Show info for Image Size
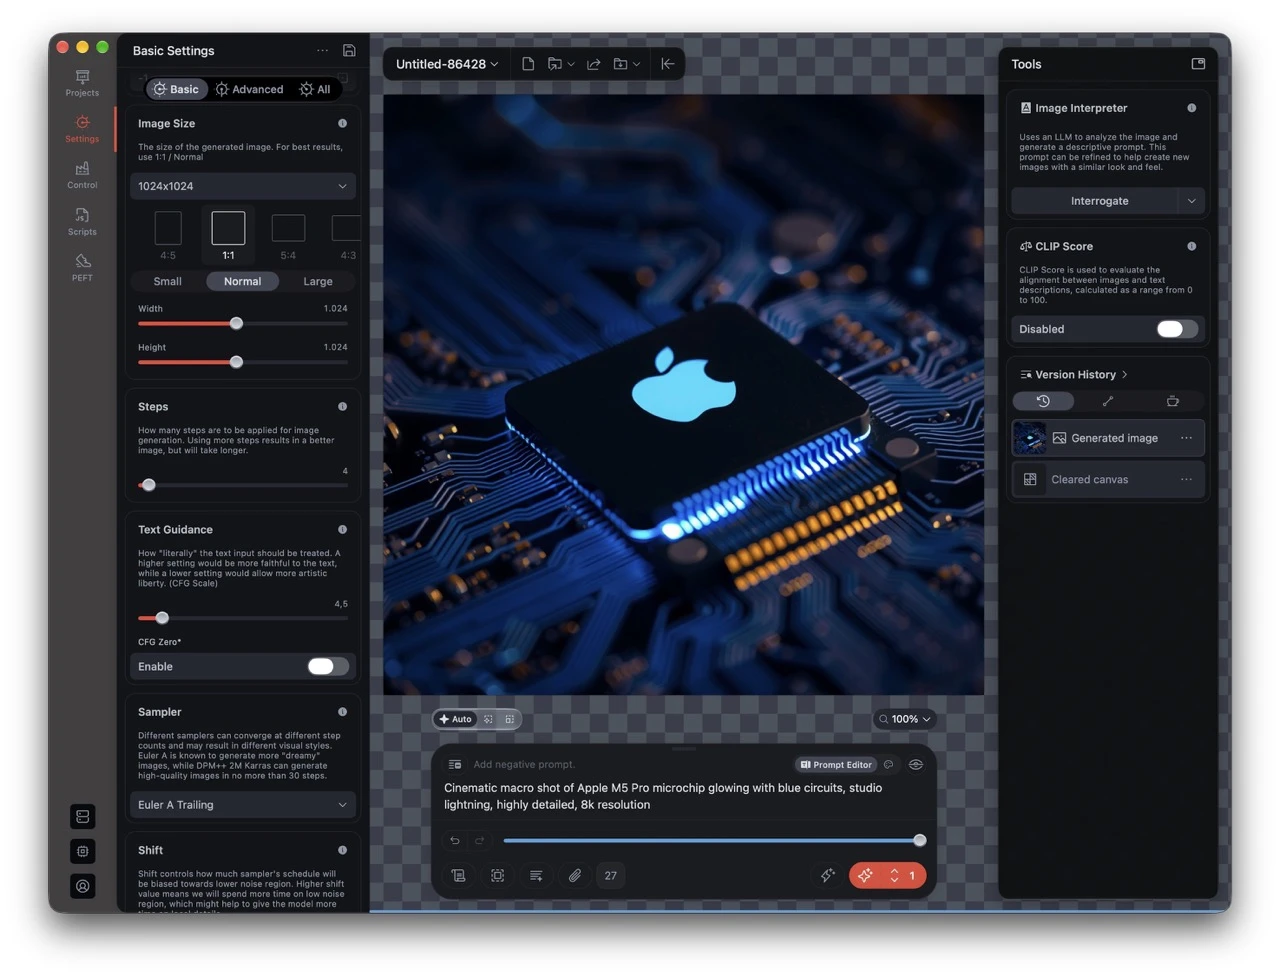1280x977 pixels. click(x=342, y=124)
